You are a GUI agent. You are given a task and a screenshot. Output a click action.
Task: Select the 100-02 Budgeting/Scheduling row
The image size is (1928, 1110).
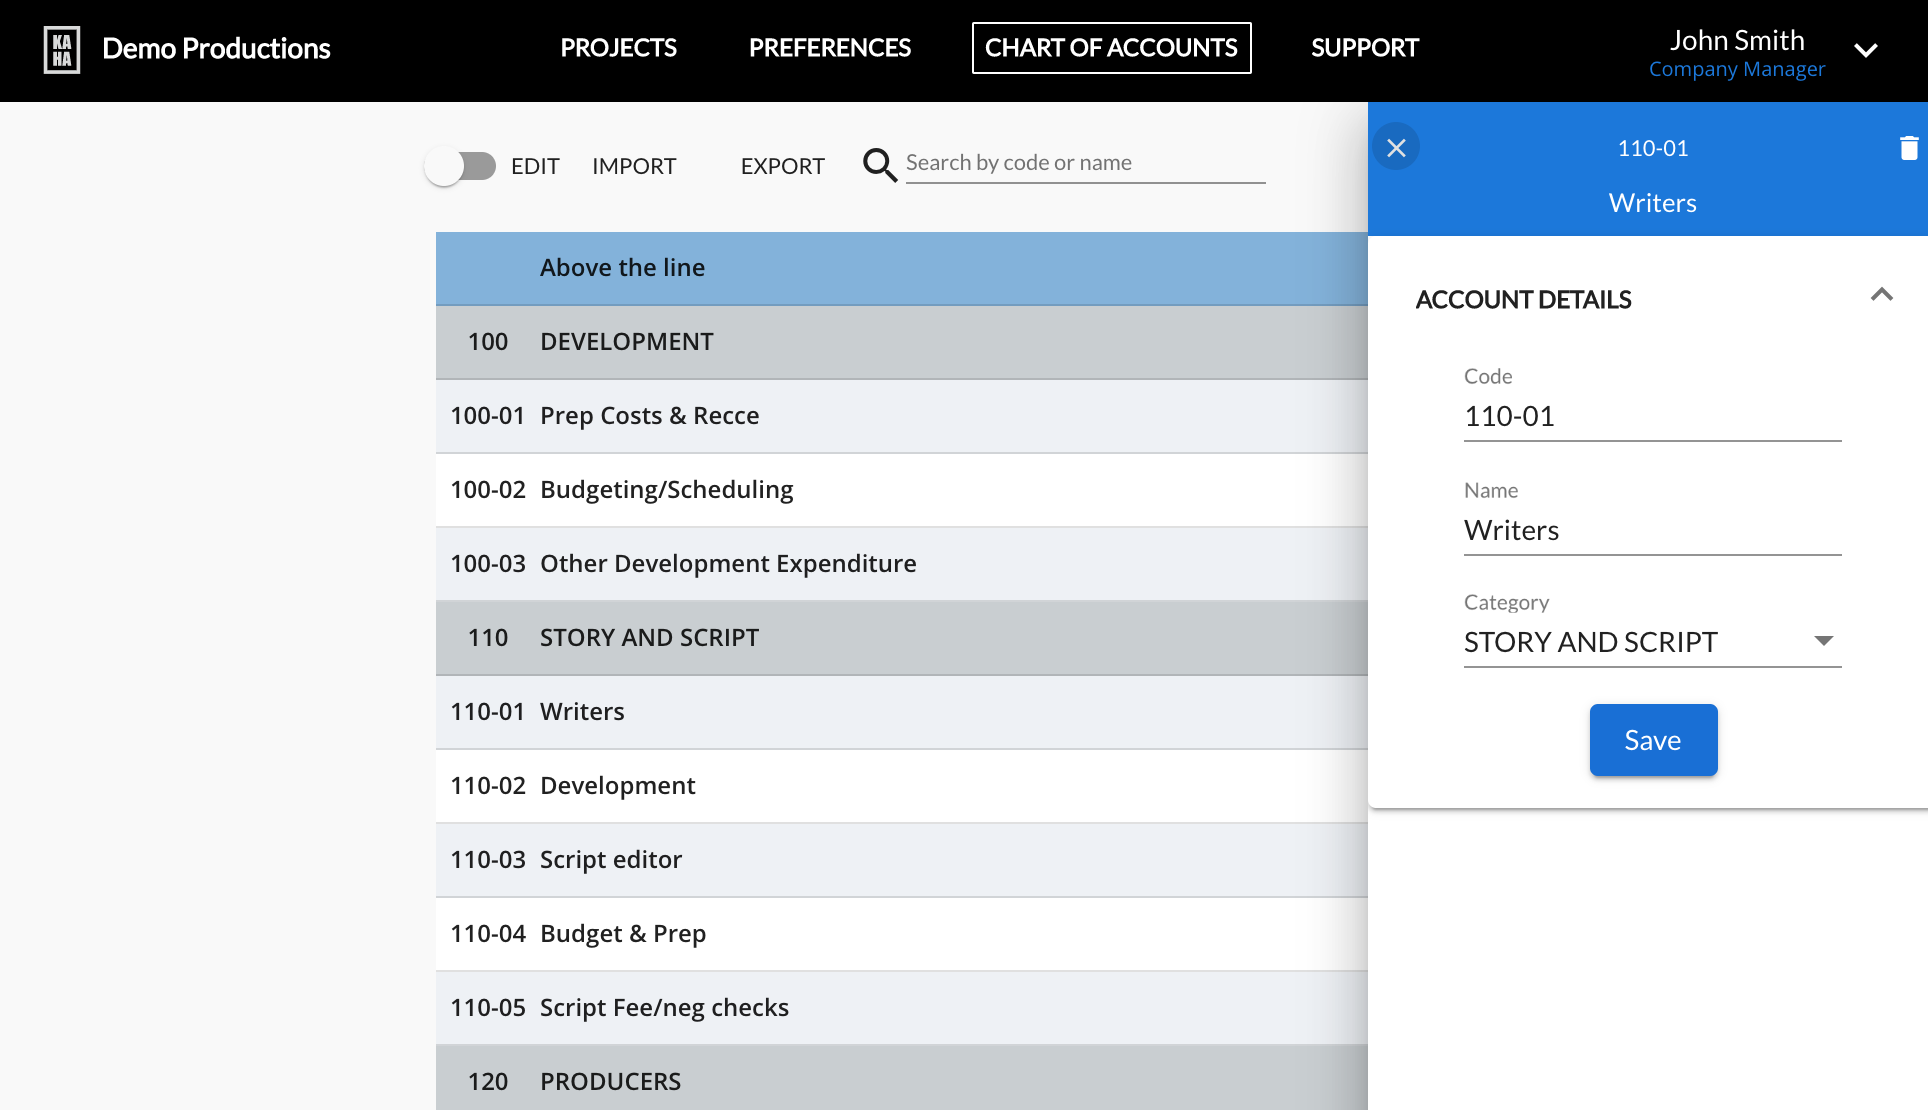click(x=900, y=490)
